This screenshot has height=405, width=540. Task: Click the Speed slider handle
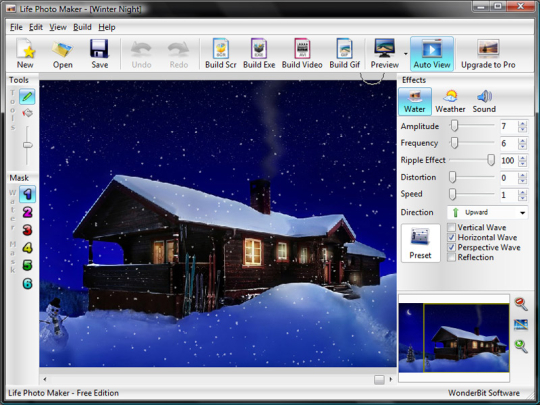(452, 194)
